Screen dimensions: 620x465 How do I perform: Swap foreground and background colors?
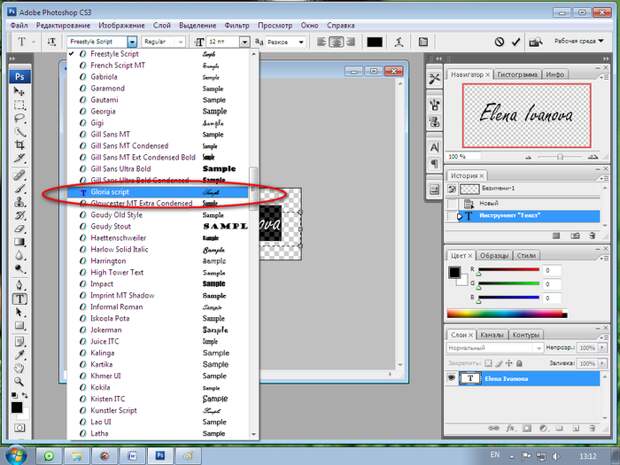(x=25, y=395)
